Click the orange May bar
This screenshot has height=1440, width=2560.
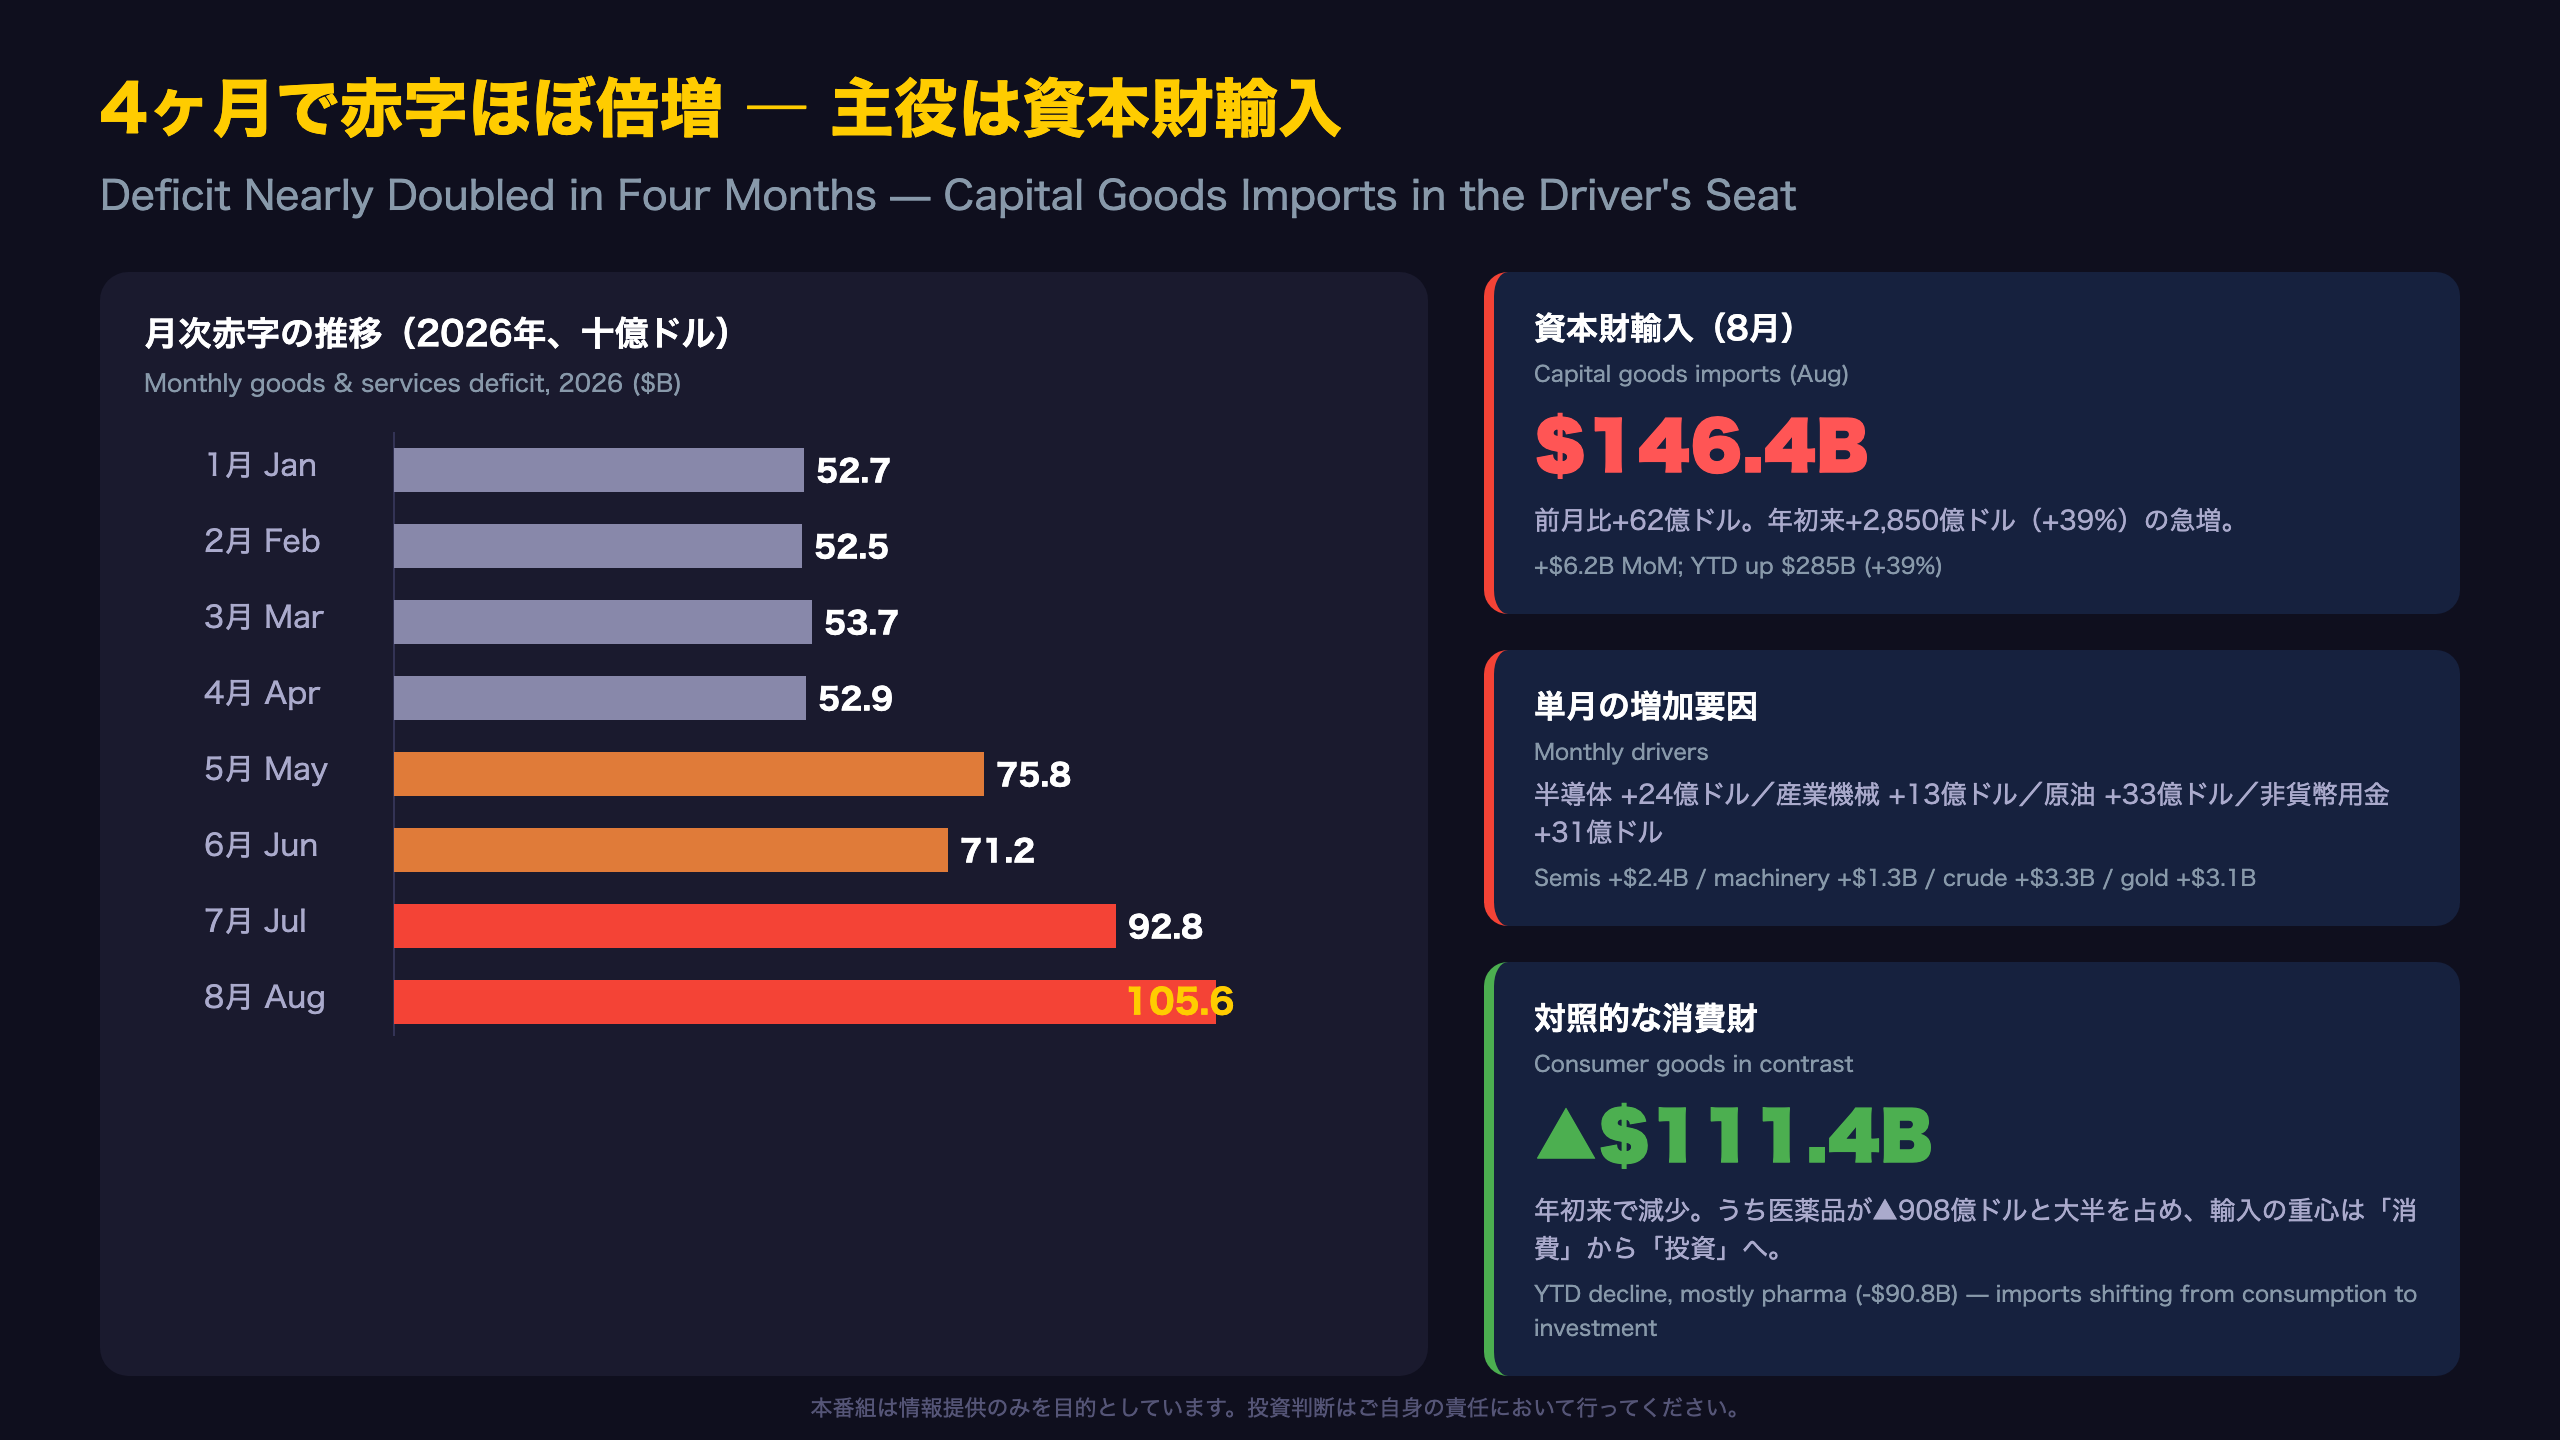pos(689,774)
